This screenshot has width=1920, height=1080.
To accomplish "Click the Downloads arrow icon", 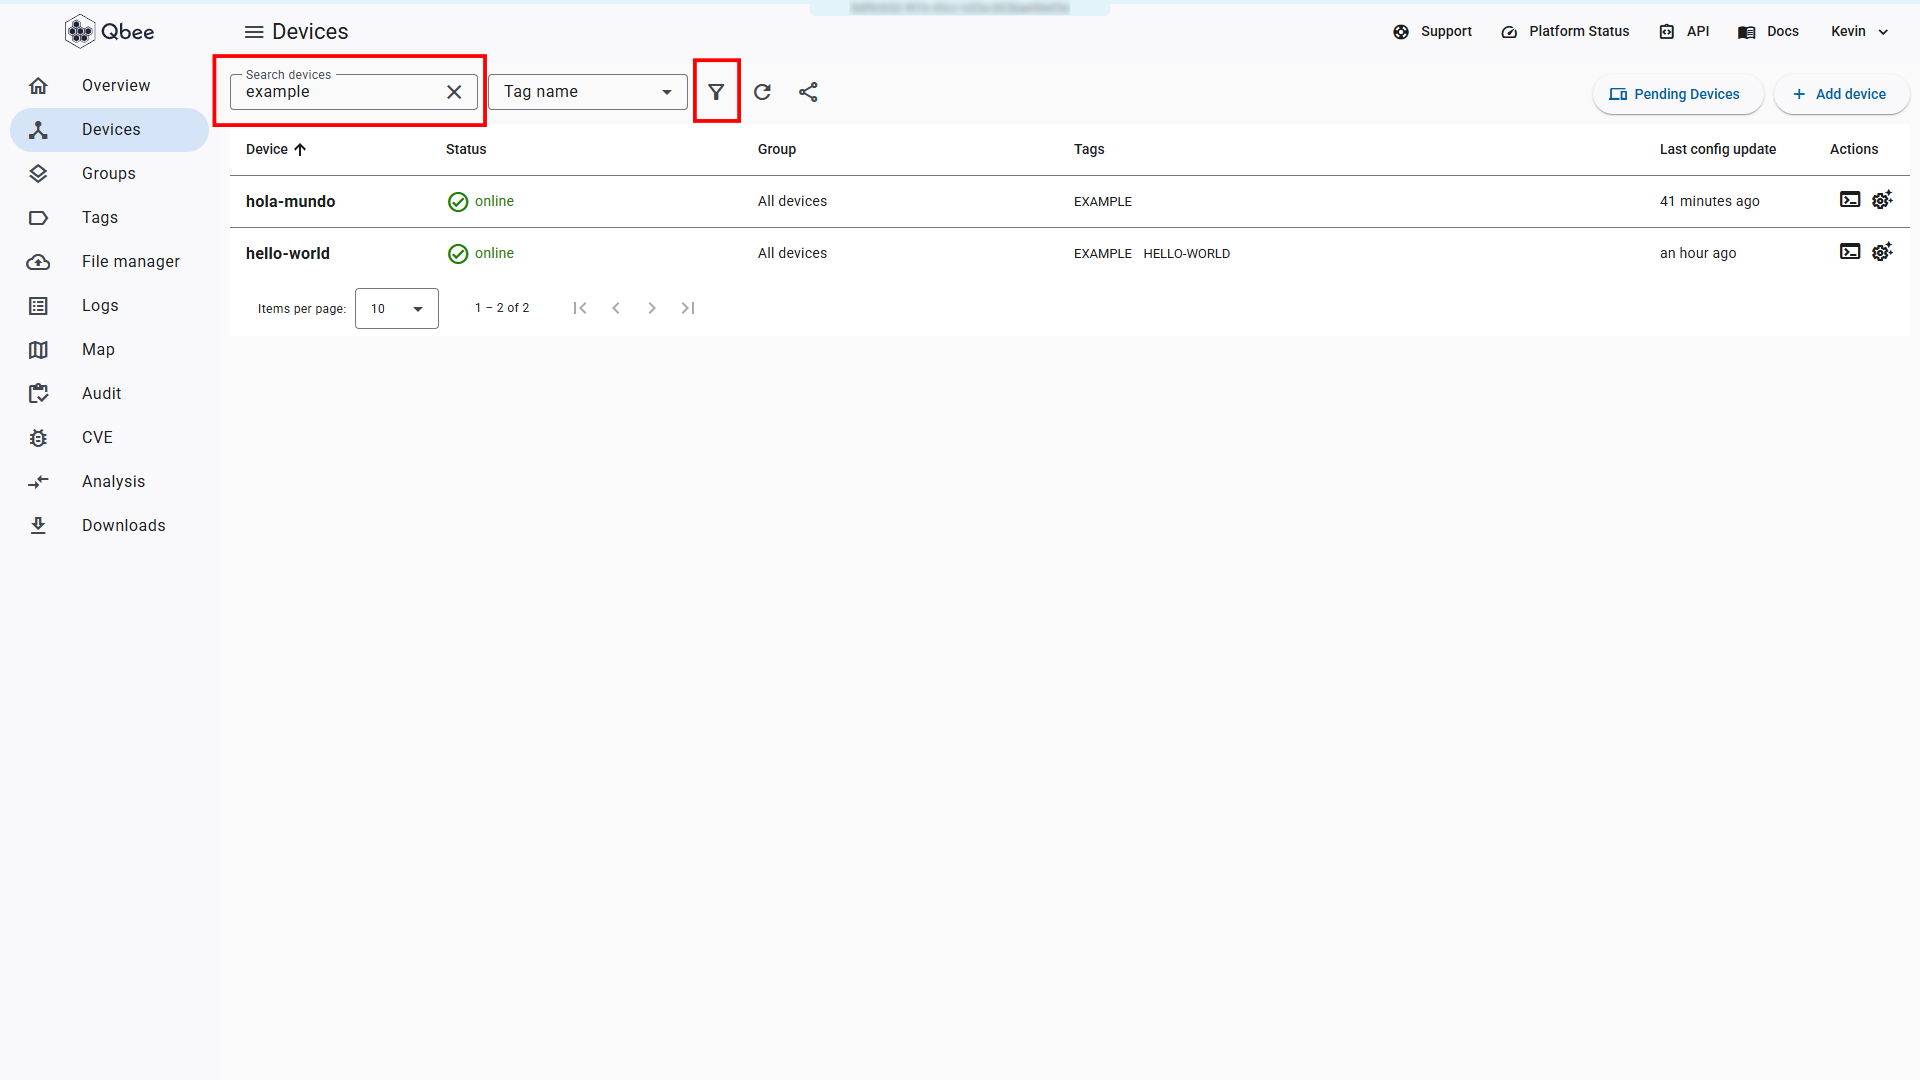I will point(38,526).
